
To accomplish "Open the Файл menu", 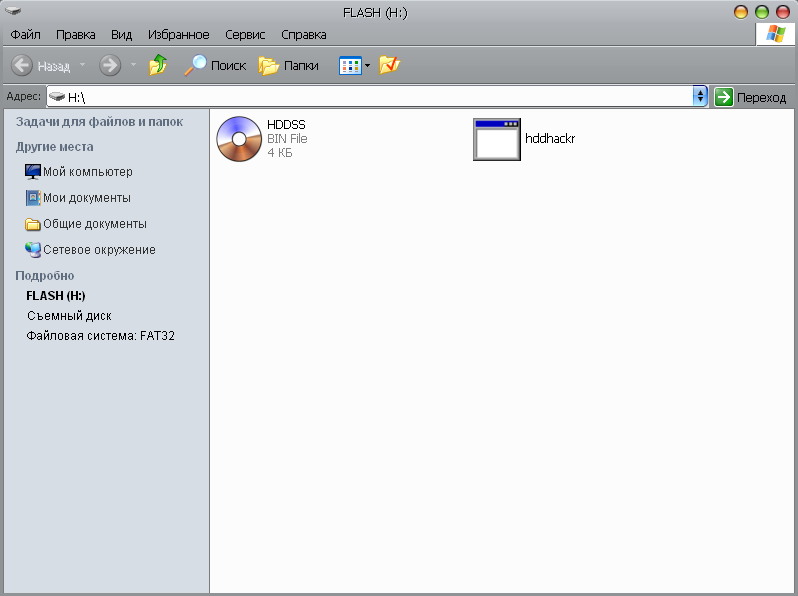I will (25, 35).
